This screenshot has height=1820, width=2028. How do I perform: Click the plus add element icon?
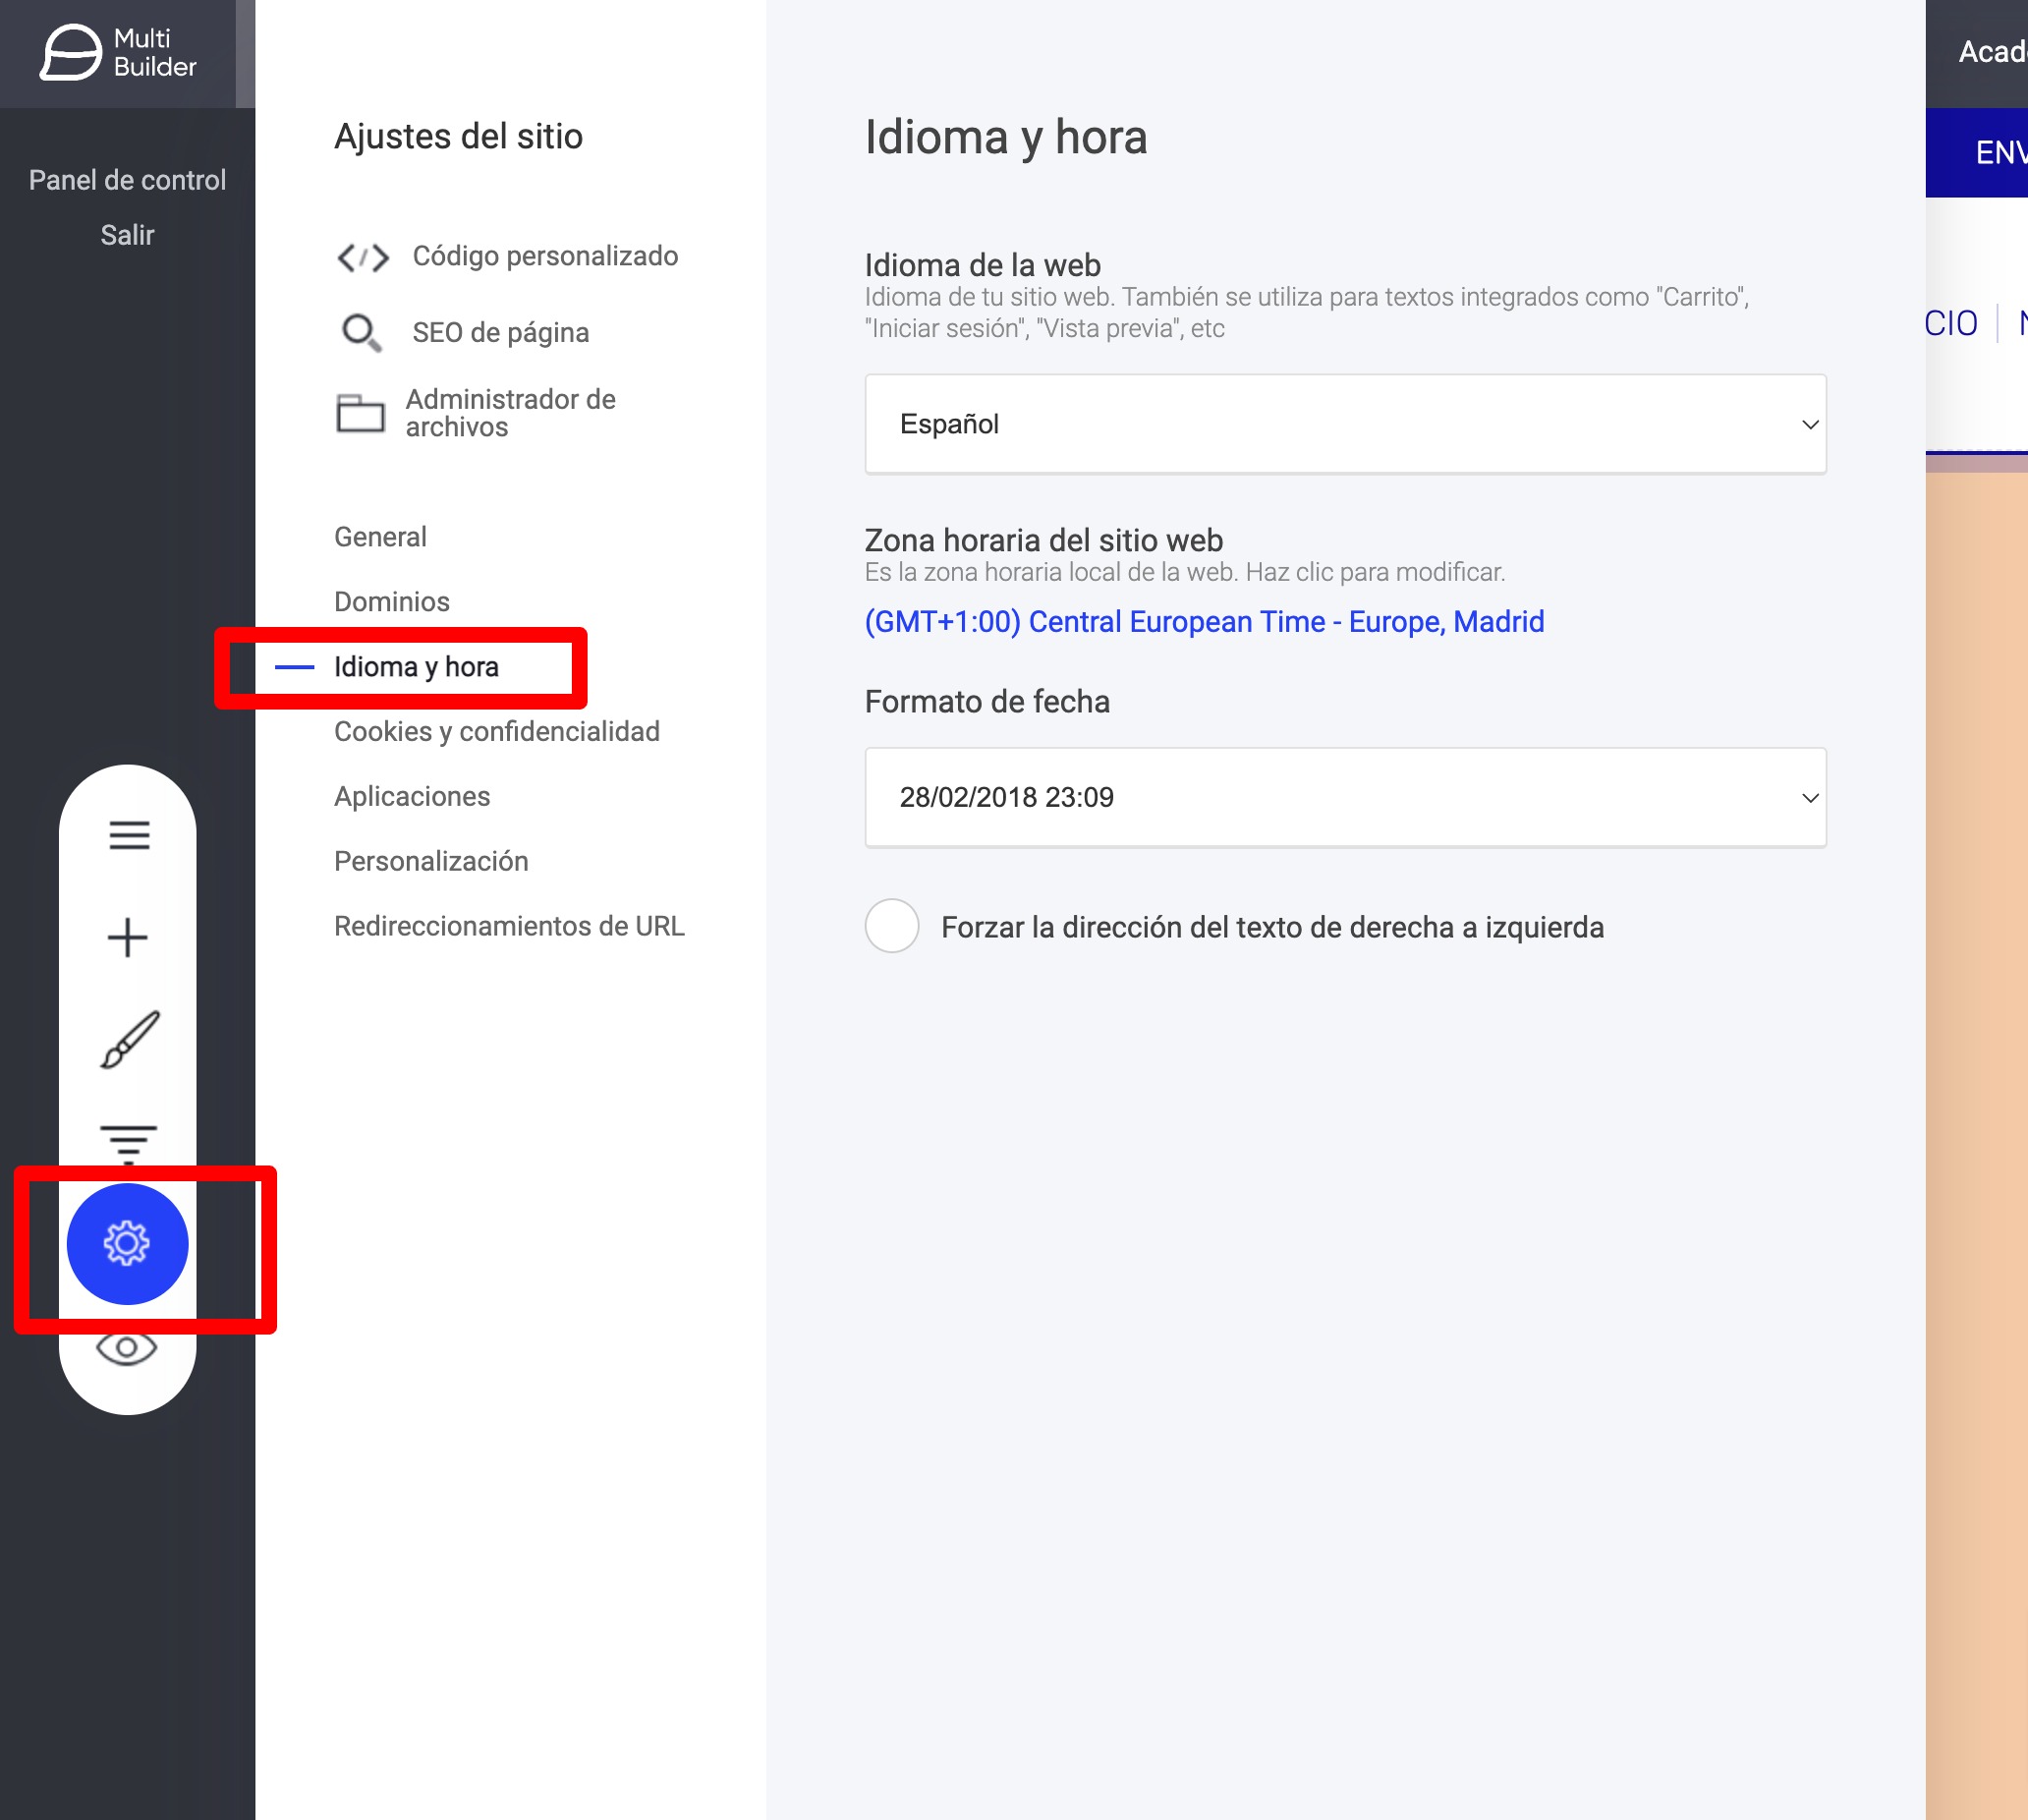[128, 938]
